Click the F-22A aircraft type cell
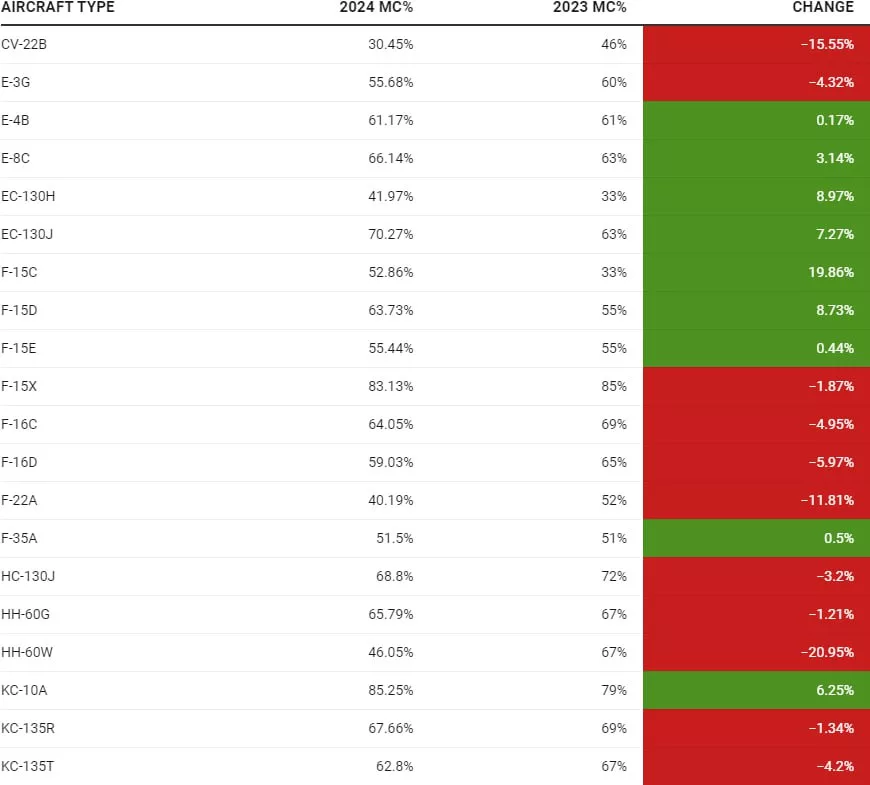Image resolution: width=870 pixels, height=785 pixels. (19, 500)
